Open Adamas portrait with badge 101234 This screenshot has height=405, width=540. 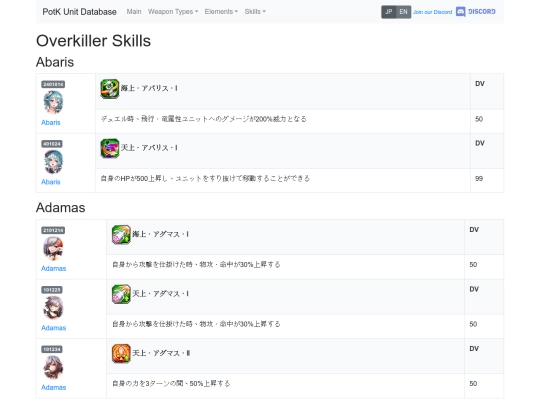pos(53,367)
